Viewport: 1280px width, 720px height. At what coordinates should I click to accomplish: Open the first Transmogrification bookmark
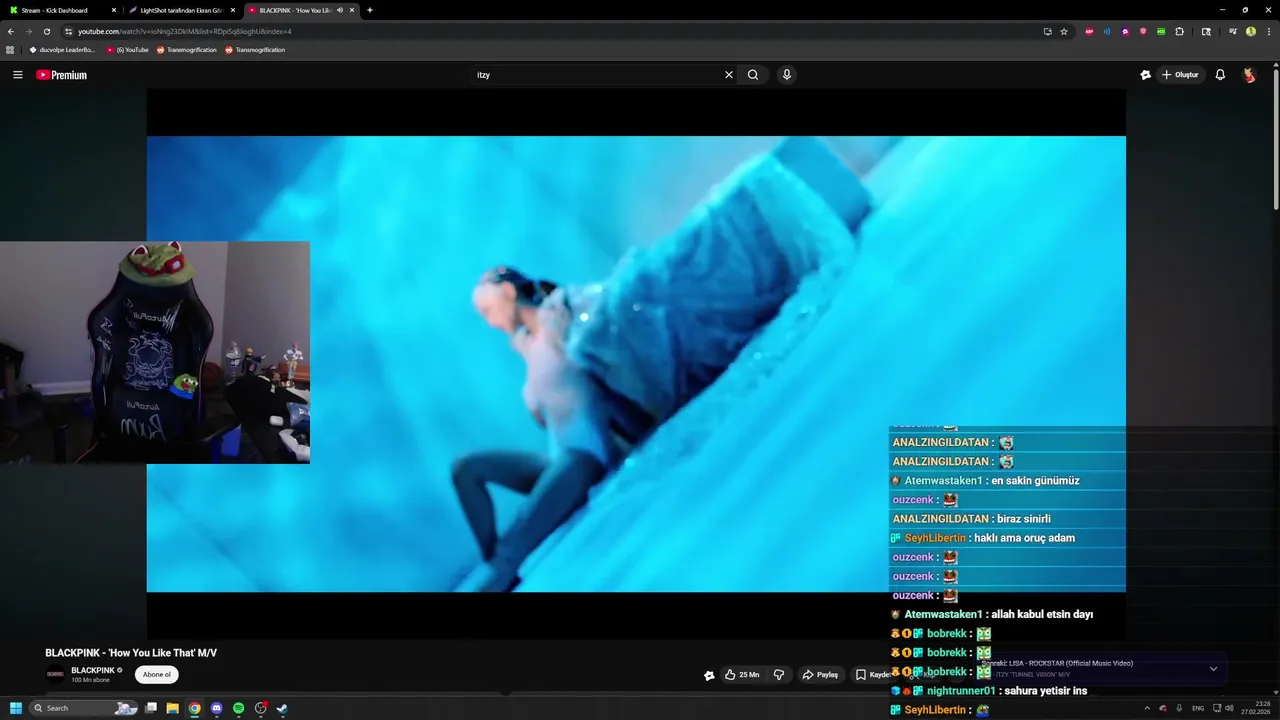(187, 49)
